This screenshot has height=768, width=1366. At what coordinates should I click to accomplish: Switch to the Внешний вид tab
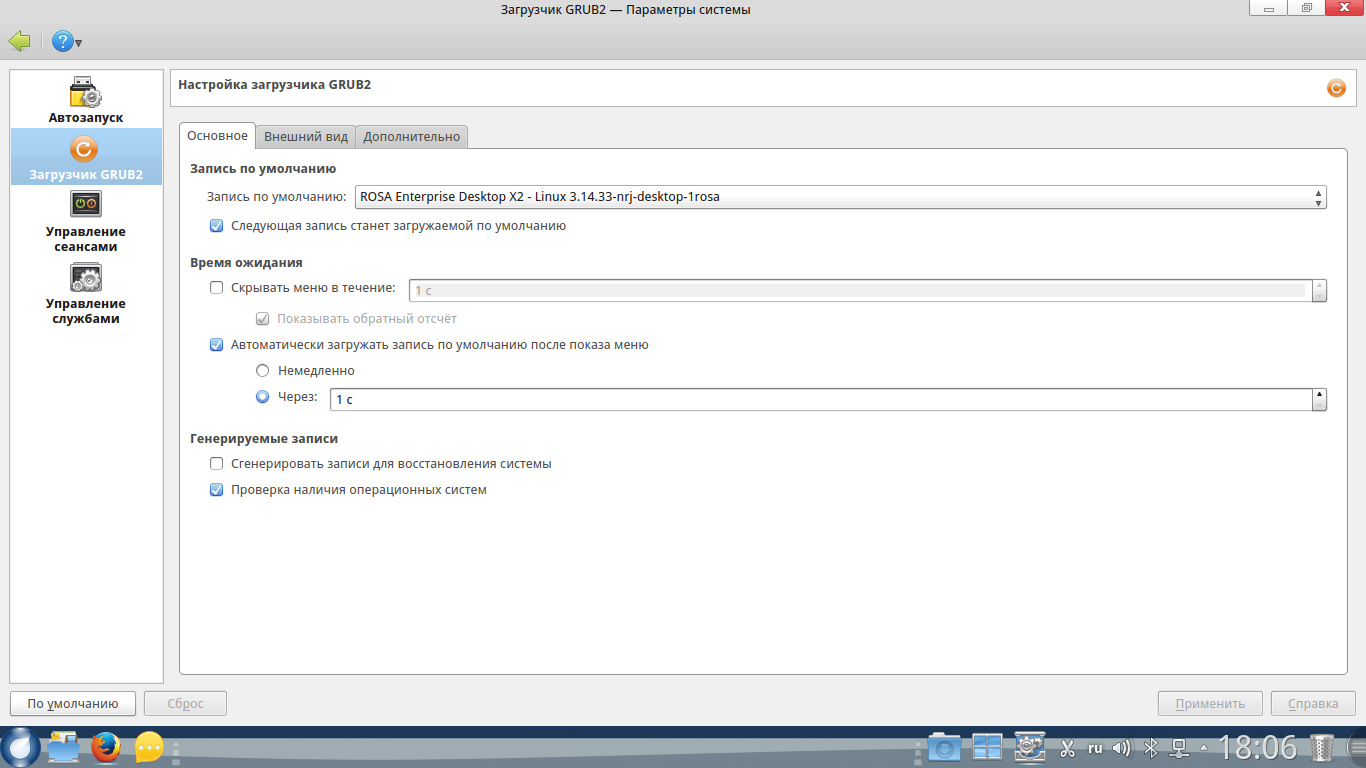tap(306, 137)
